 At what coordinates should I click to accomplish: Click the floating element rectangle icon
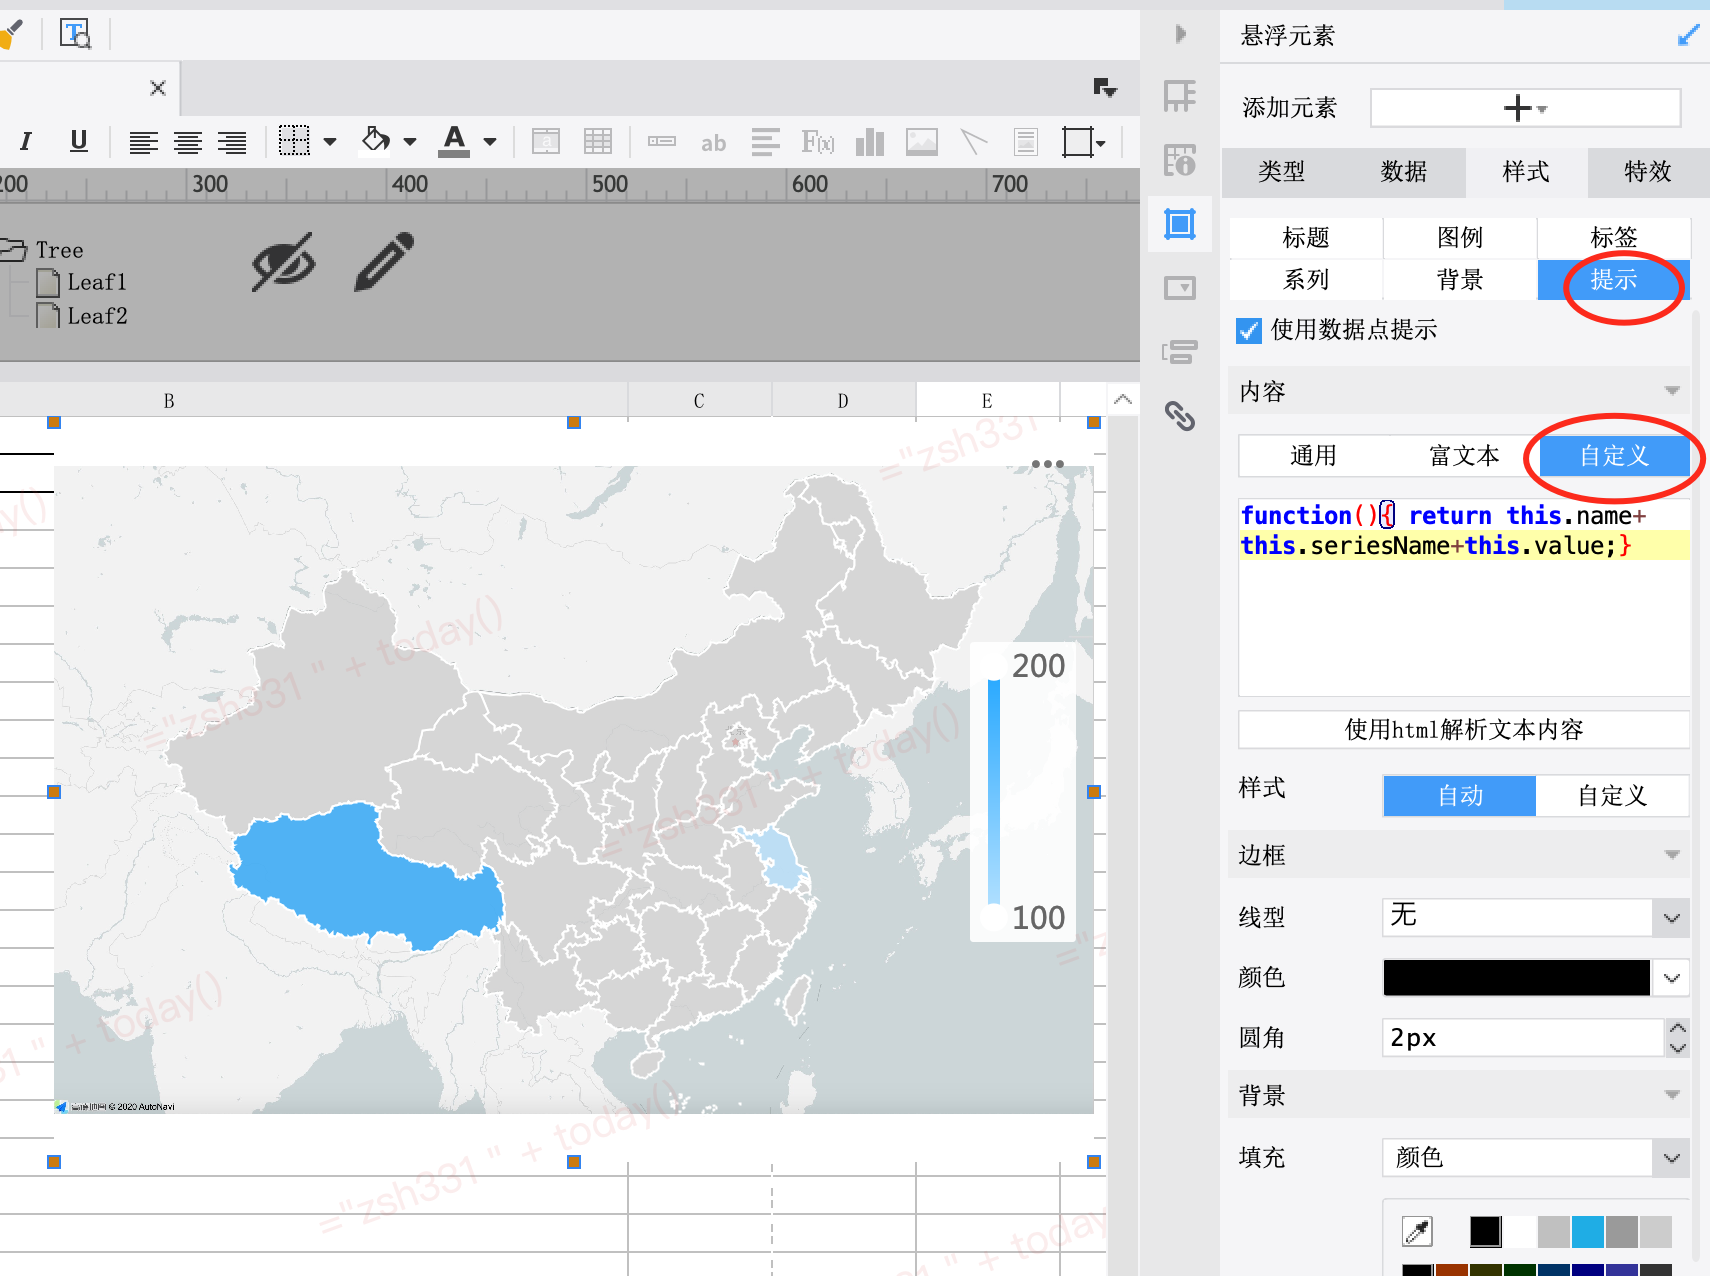1078,142
